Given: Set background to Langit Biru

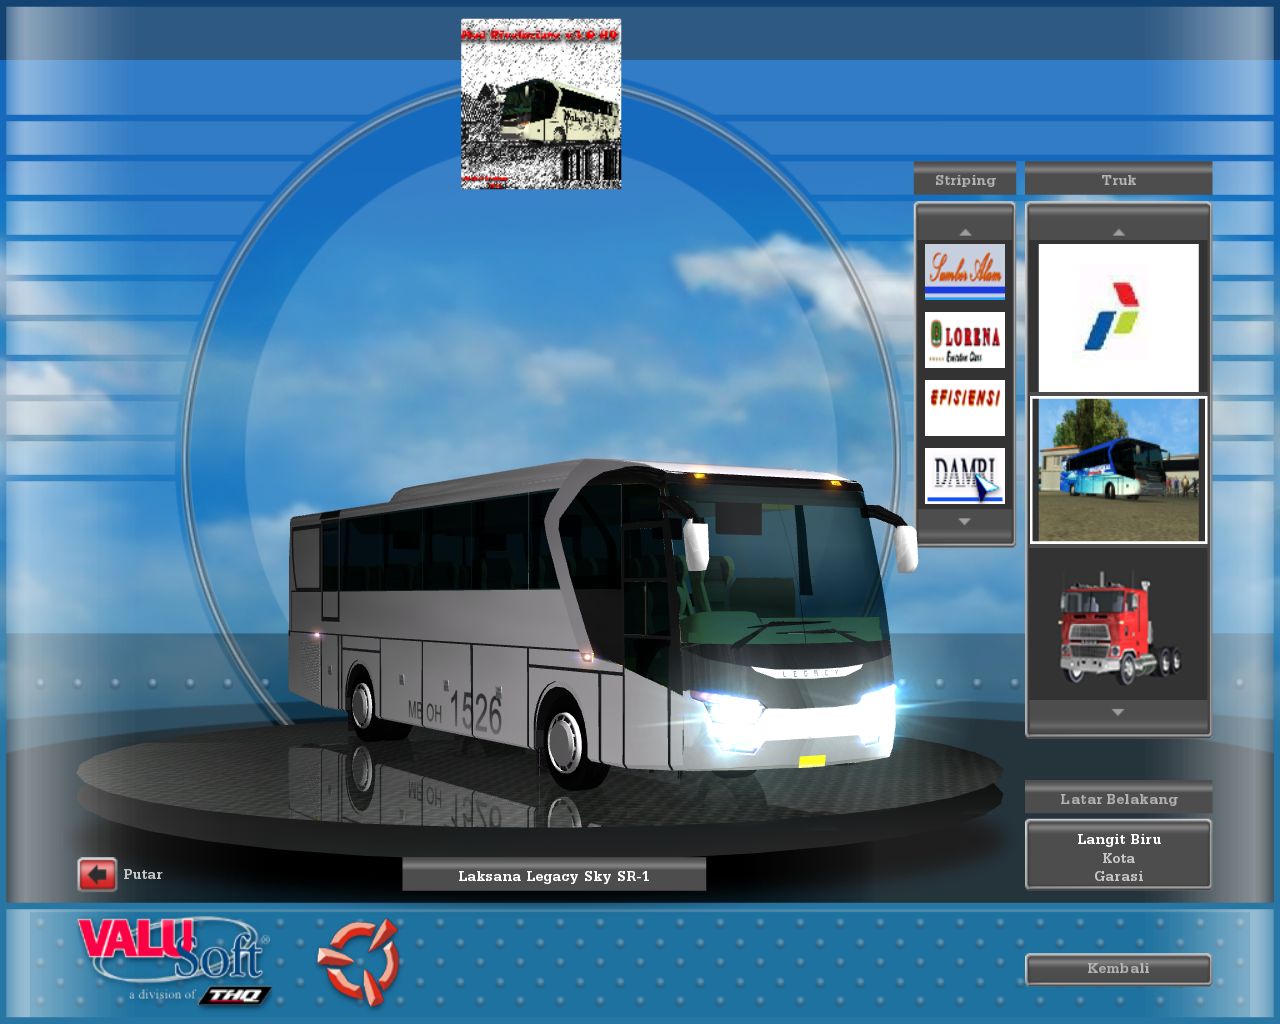Looking at the screenshot, I should point(1118,839).
